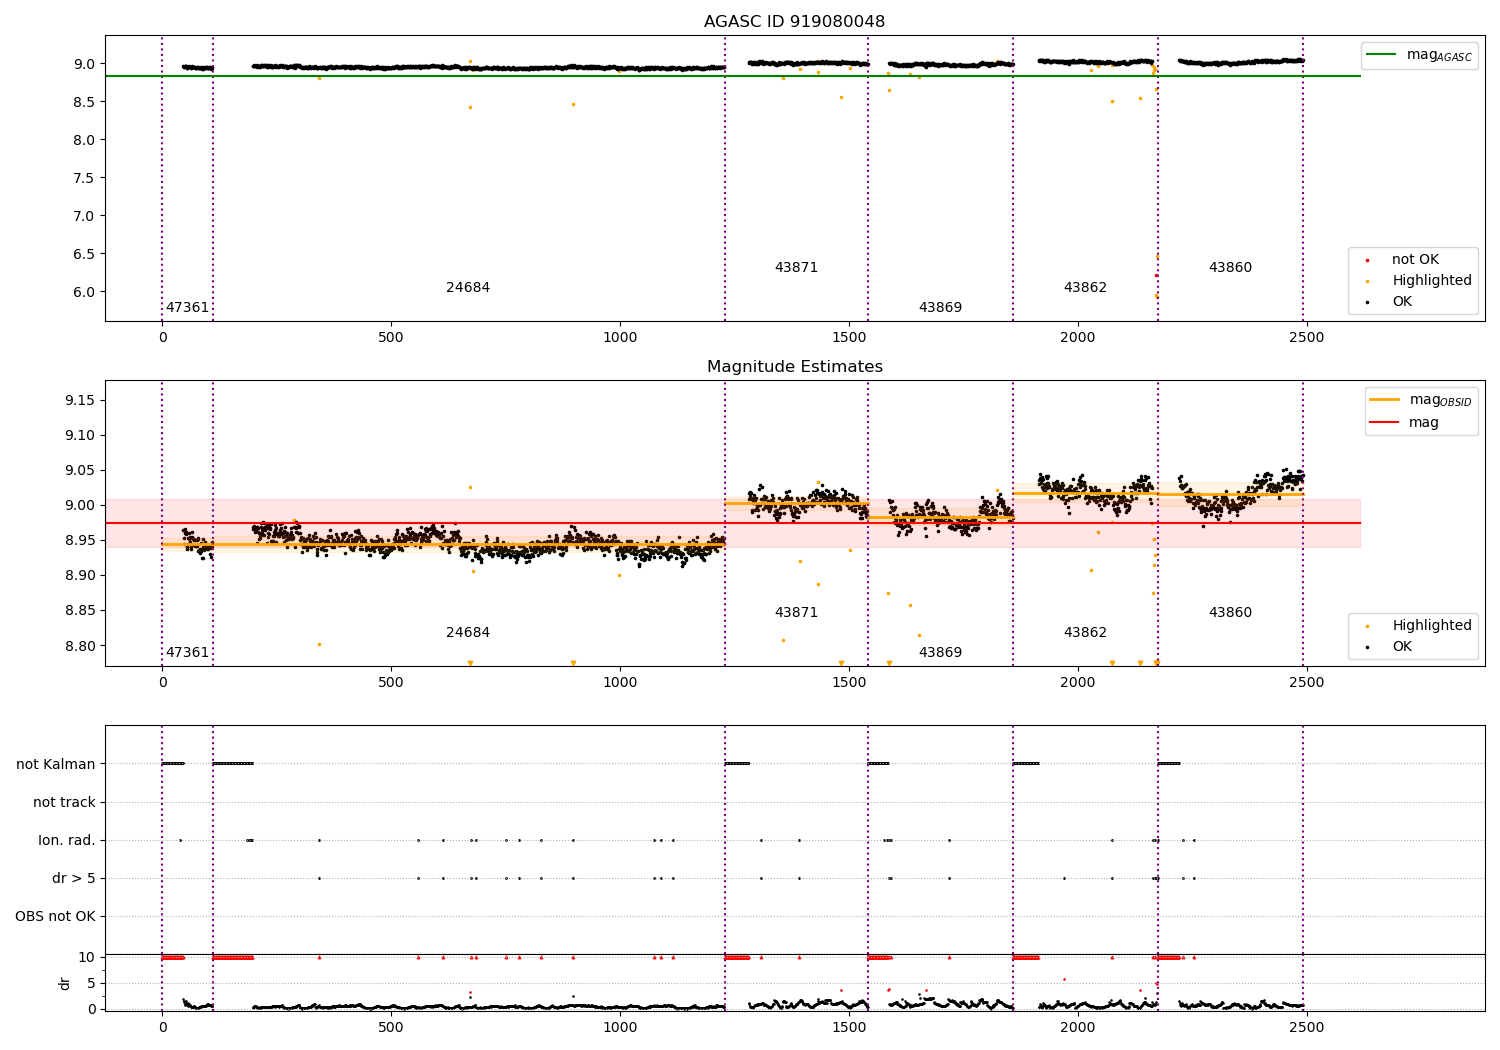Click the rotated 'dr' axis label
Screen dimensions: 1500x1050
(x=65, y=983)
